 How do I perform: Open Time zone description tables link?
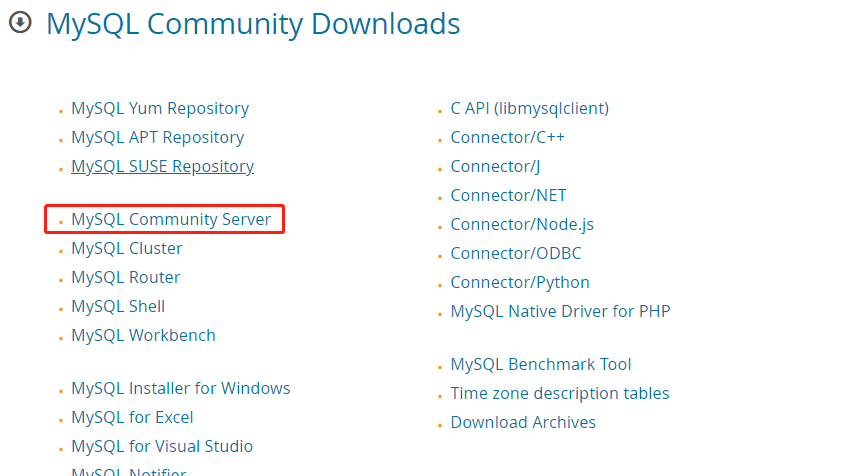tap(560, 393)
